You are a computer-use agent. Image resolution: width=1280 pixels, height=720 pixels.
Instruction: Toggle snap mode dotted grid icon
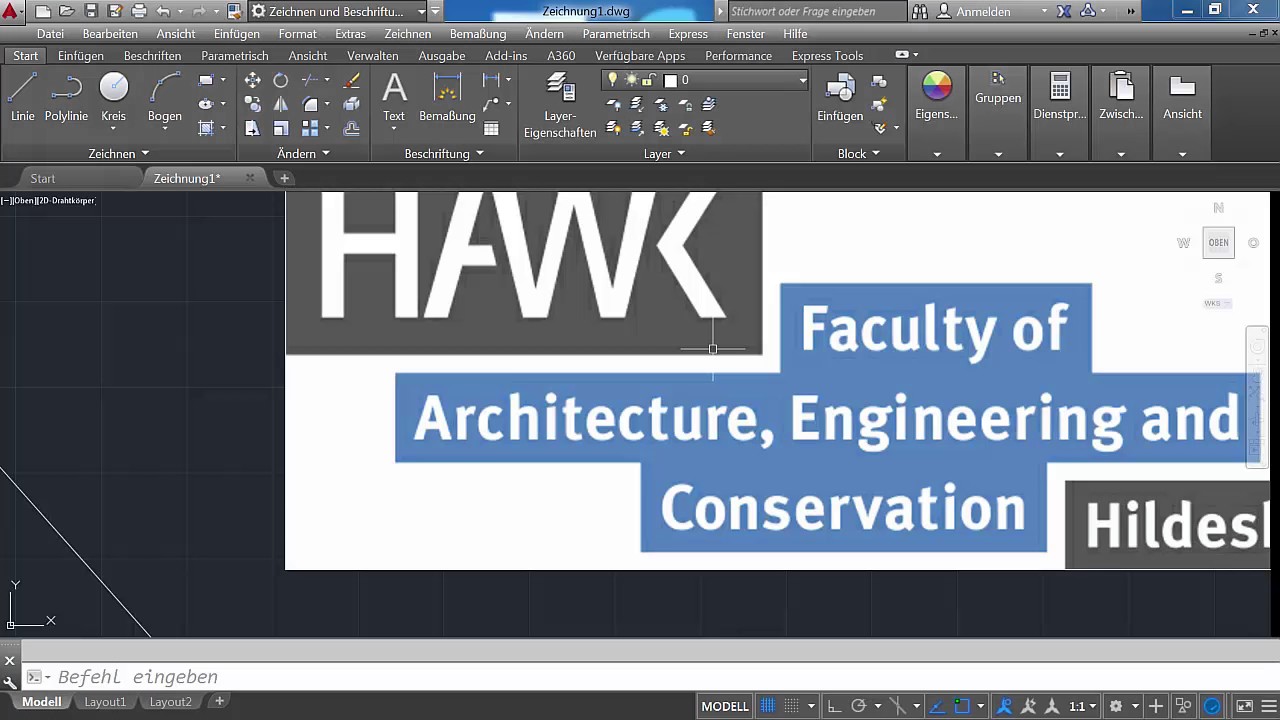pyautogui.click(x=792, y=705)
